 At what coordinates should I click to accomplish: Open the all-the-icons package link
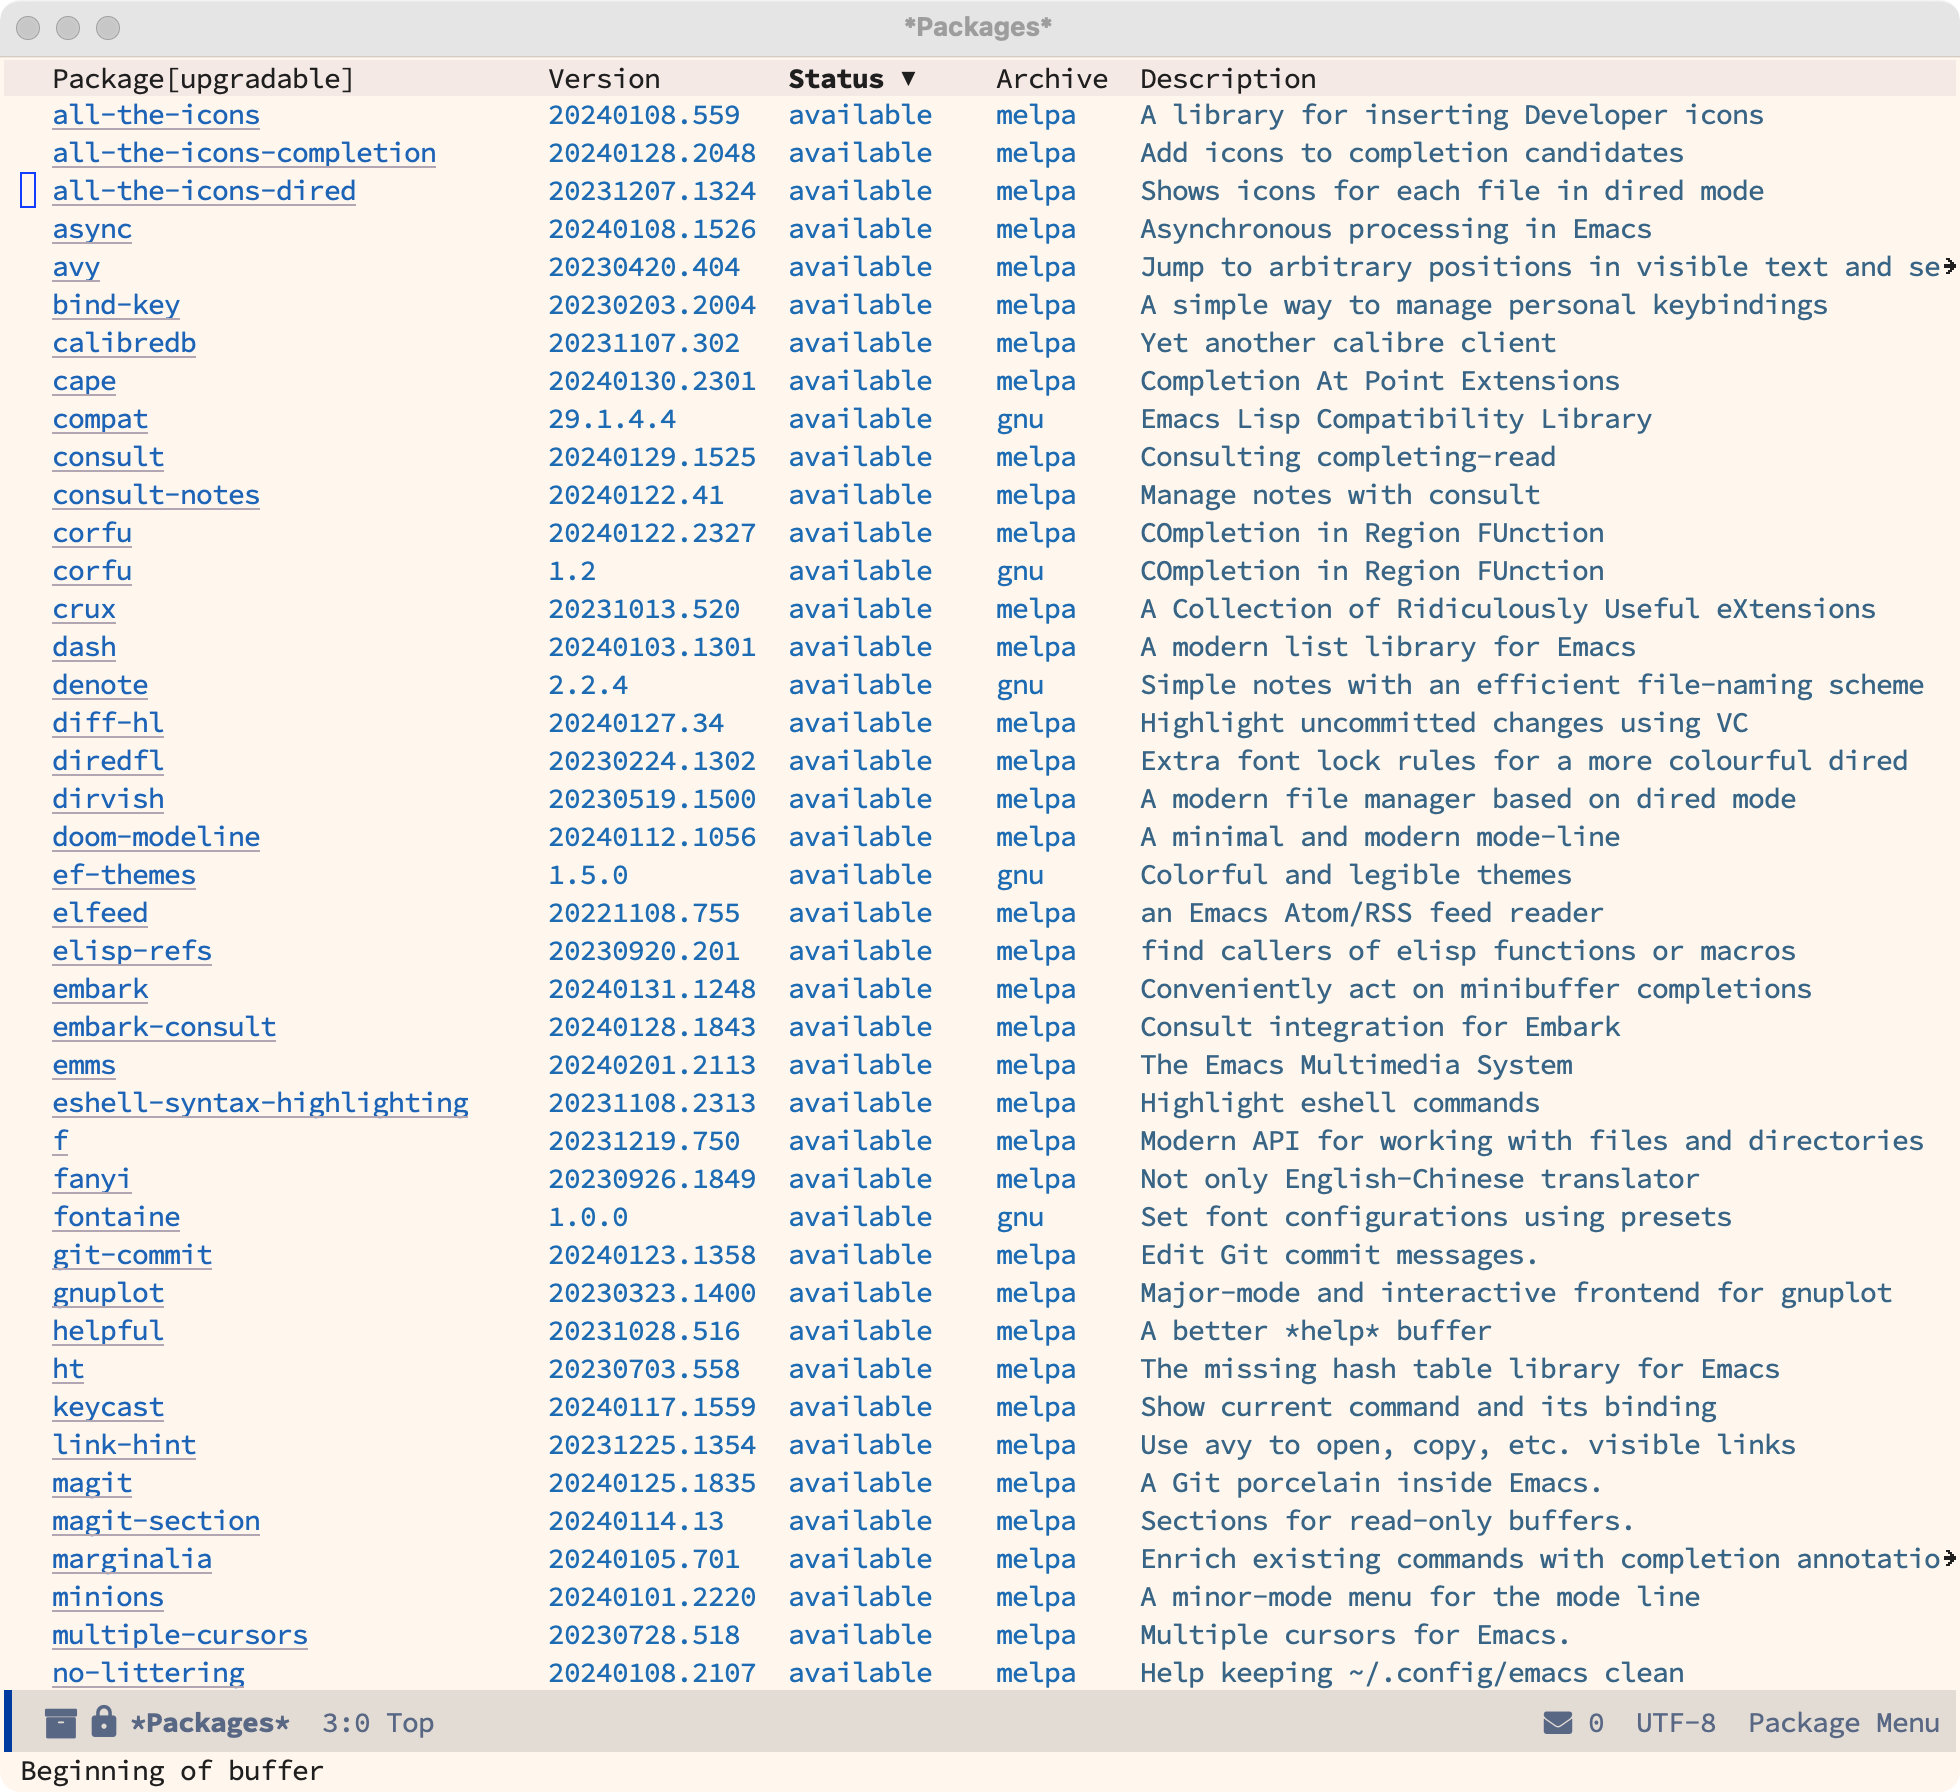(156, 115)
